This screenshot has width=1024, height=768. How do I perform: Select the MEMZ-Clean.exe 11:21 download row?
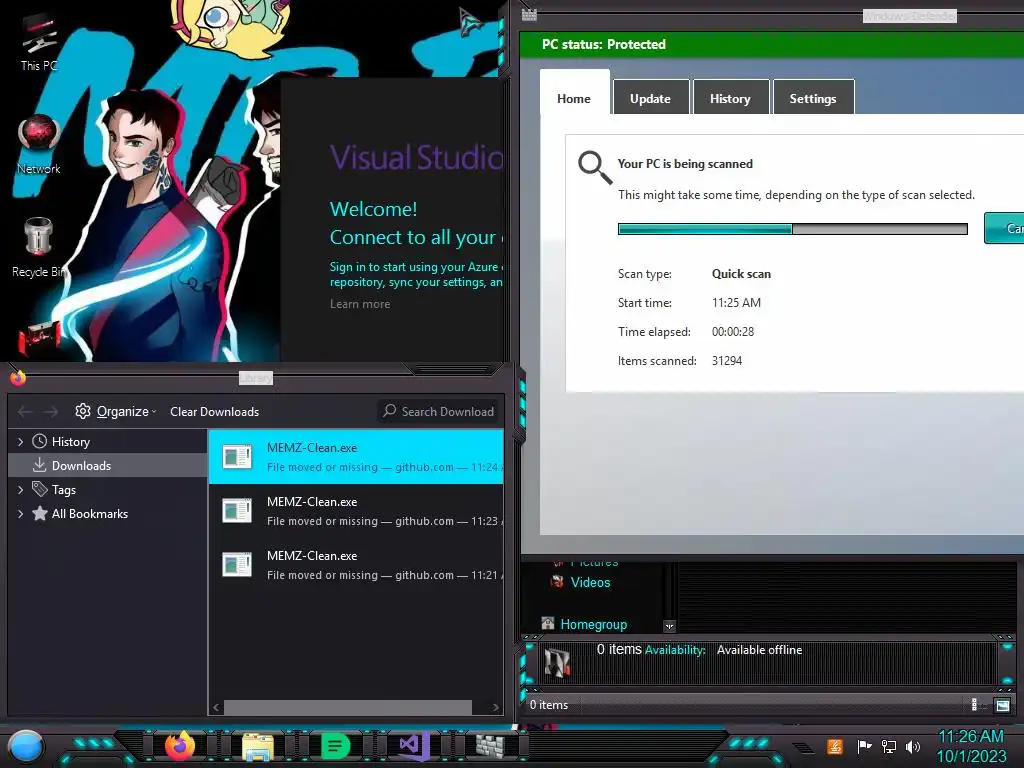coord(356,564)
